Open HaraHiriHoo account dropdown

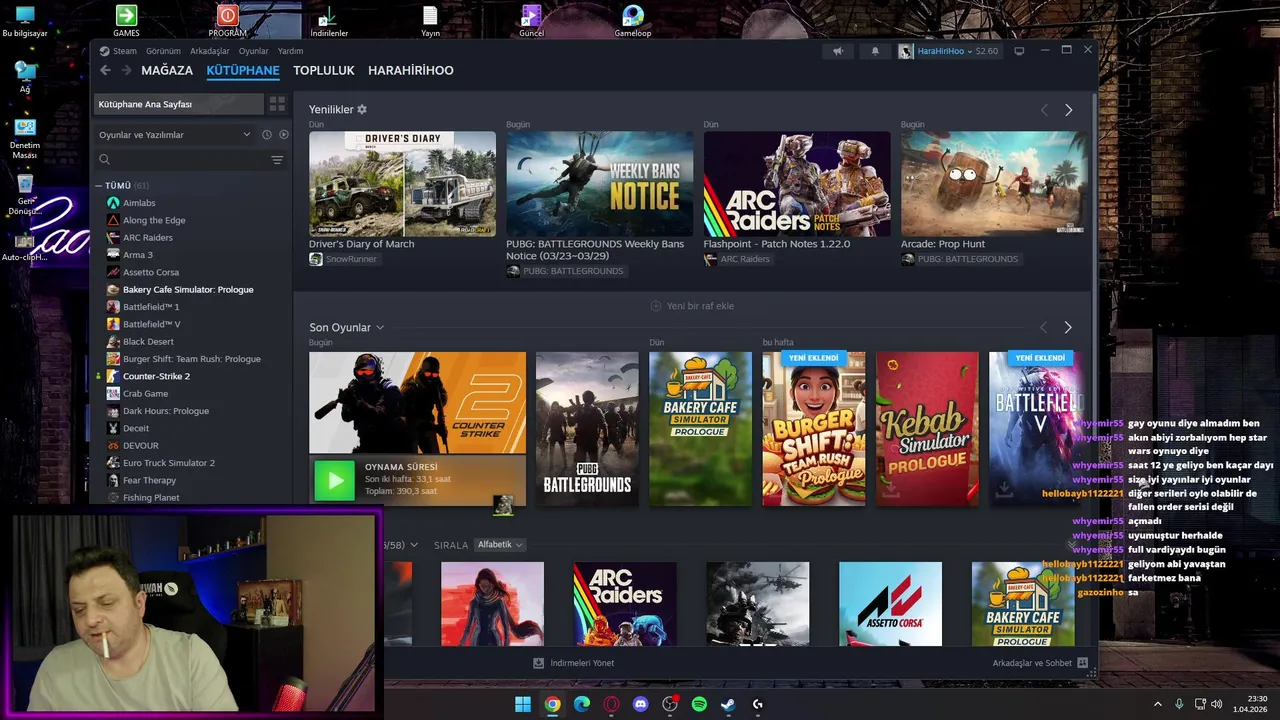945,51
